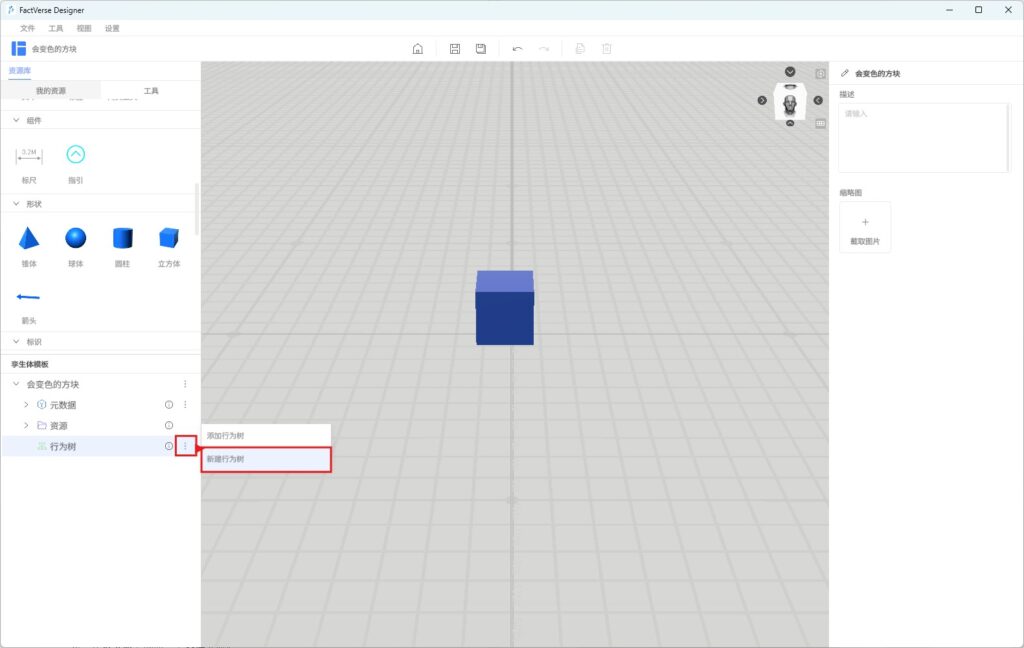Click the 指引 guide component icon

[x=75, y=154]
